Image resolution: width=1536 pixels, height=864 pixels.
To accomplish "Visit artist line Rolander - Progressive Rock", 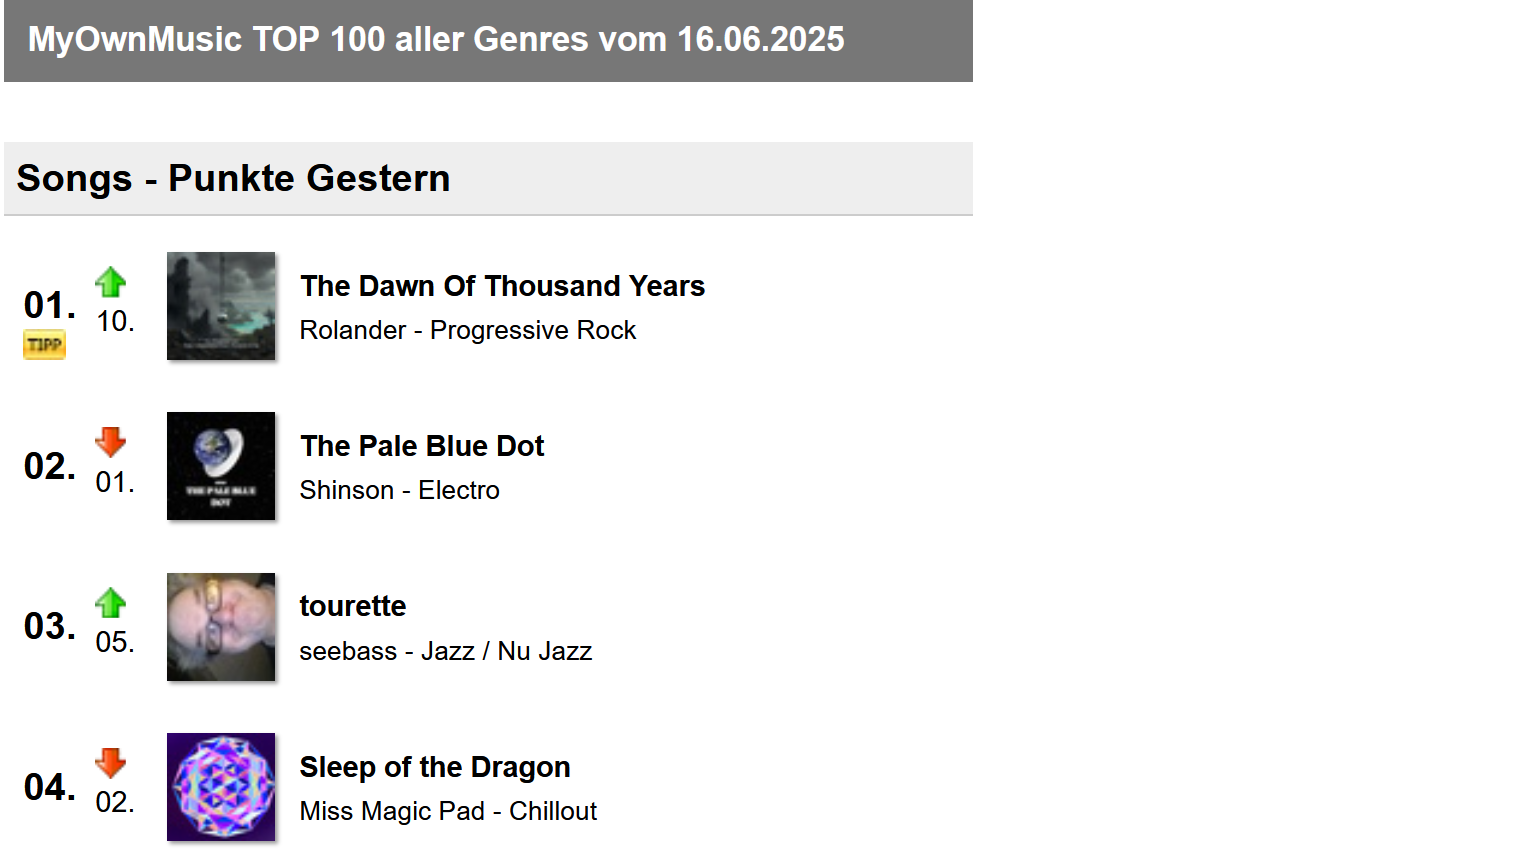I will (468, 330).
